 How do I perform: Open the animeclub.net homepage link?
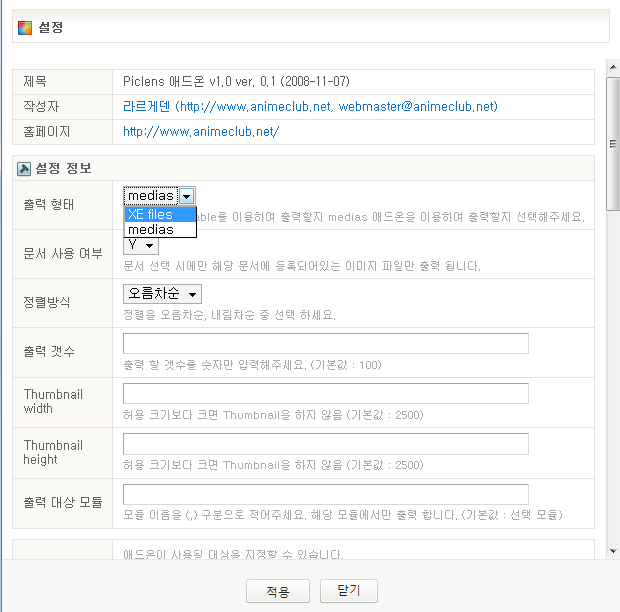200,131
